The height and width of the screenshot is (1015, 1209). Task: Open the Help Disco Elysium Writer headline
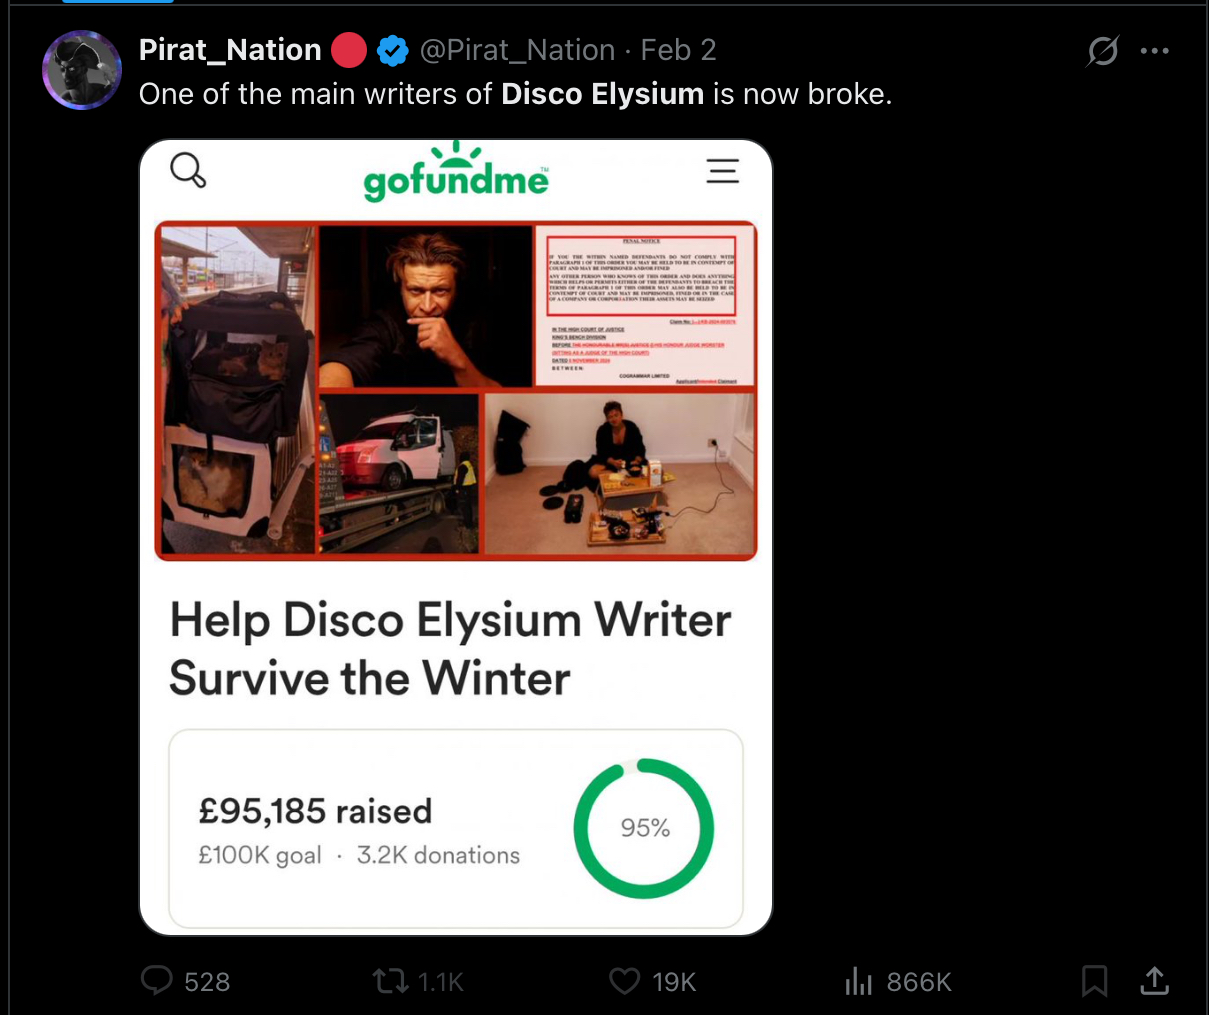[x=450, y=649]
